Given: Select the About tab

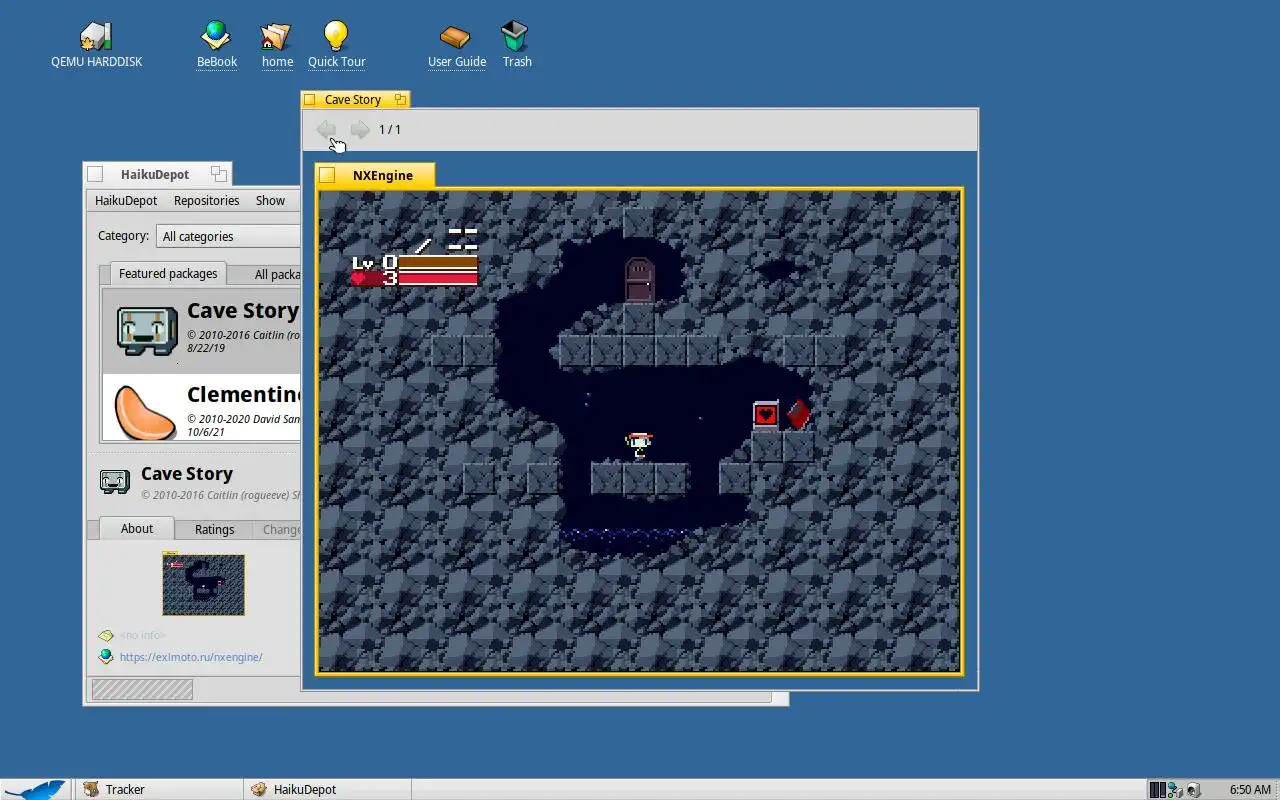Looking at the screenshot, I should pyautogui.click(x=137, y=528).
